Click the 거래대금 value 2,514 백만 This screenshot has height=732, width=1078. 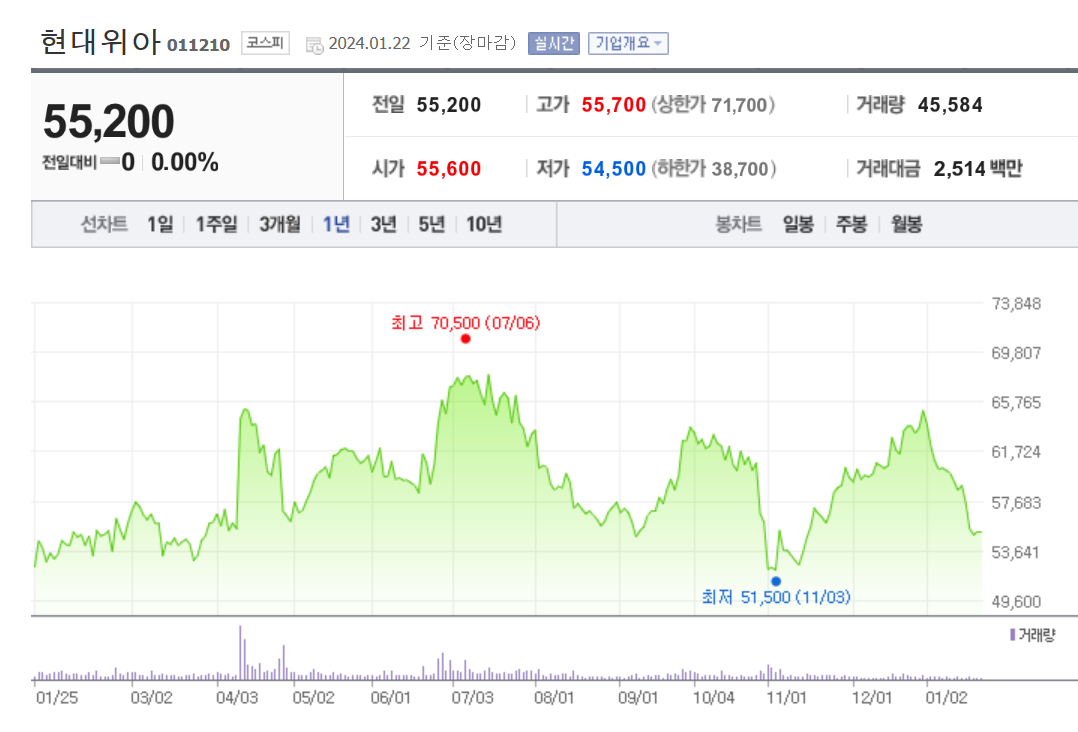(978, 168)
